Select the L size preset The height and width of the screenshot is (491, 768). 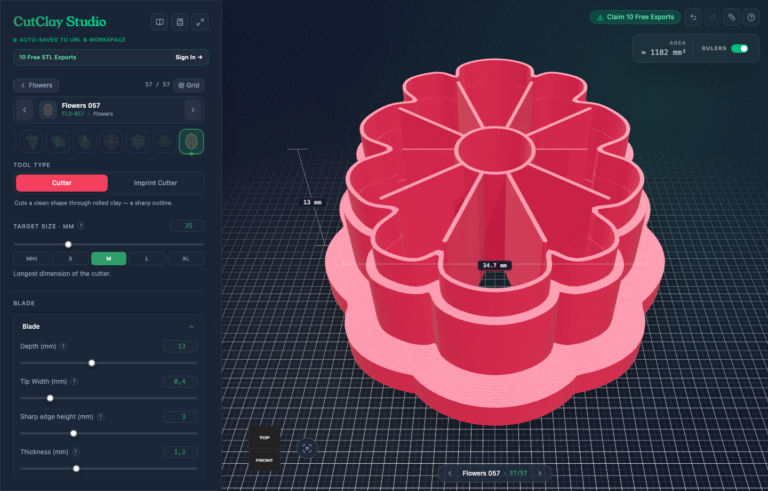click(x=147, y=259)
